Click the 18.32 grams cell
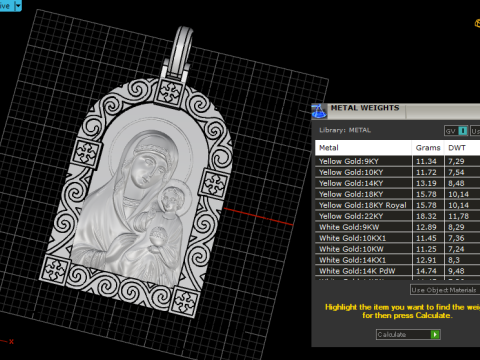 428,216
